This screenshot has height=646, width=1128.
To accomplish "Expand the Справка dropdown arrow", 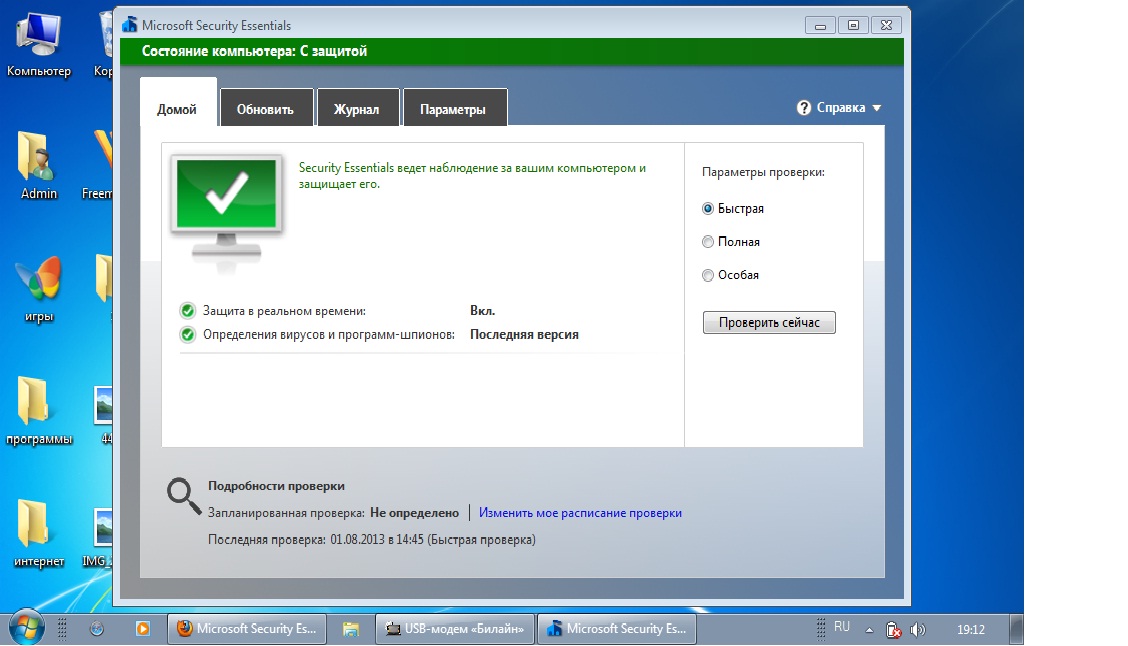I will tap(876, 108).
